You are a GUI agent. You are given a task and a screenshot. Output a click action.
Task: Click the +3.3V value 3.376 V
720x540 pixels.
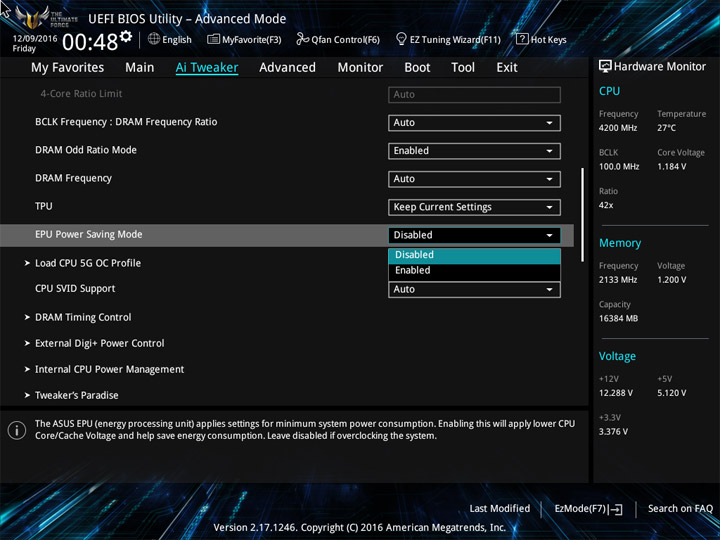(x=613, y=432)
